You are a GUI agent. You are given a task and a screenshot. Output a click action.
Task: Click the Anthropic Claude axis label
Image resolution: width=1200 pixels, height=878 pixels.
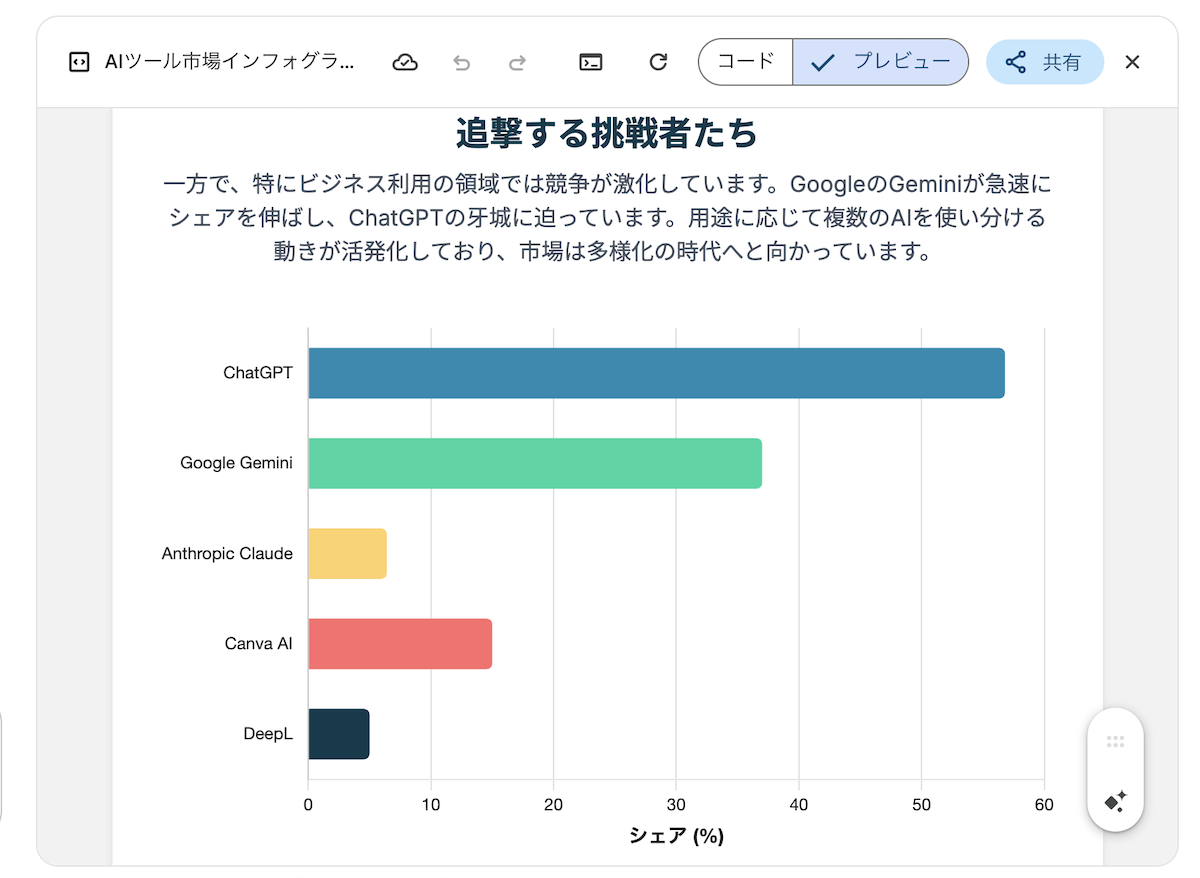click(227, 553)
